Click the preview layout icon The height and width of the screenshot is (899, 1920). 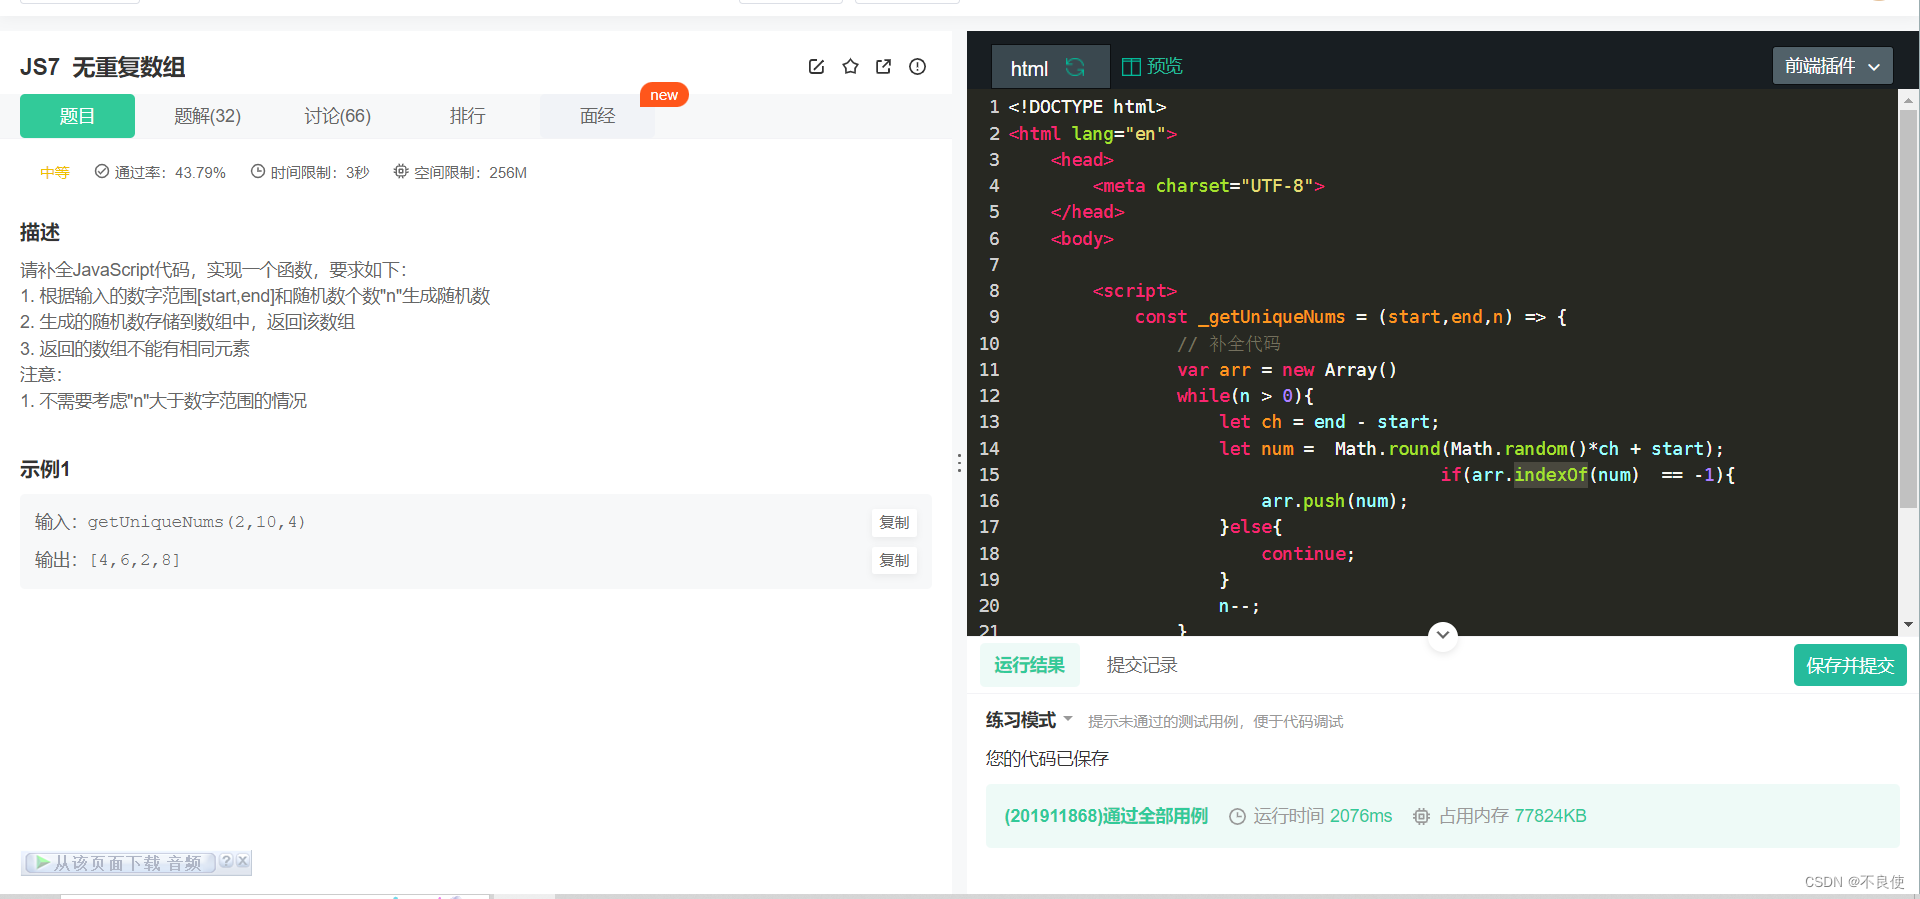click(x=1131, y=67)
